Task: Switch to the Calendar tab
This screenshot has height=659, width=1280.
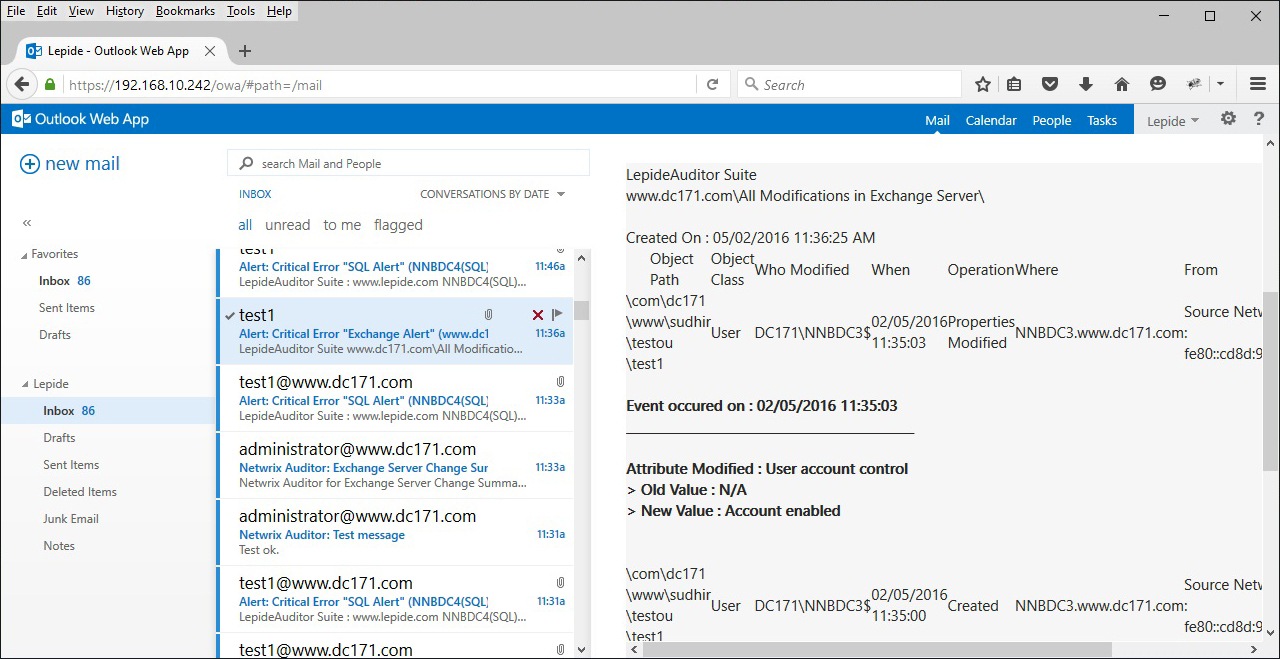Action: [991, 119]
